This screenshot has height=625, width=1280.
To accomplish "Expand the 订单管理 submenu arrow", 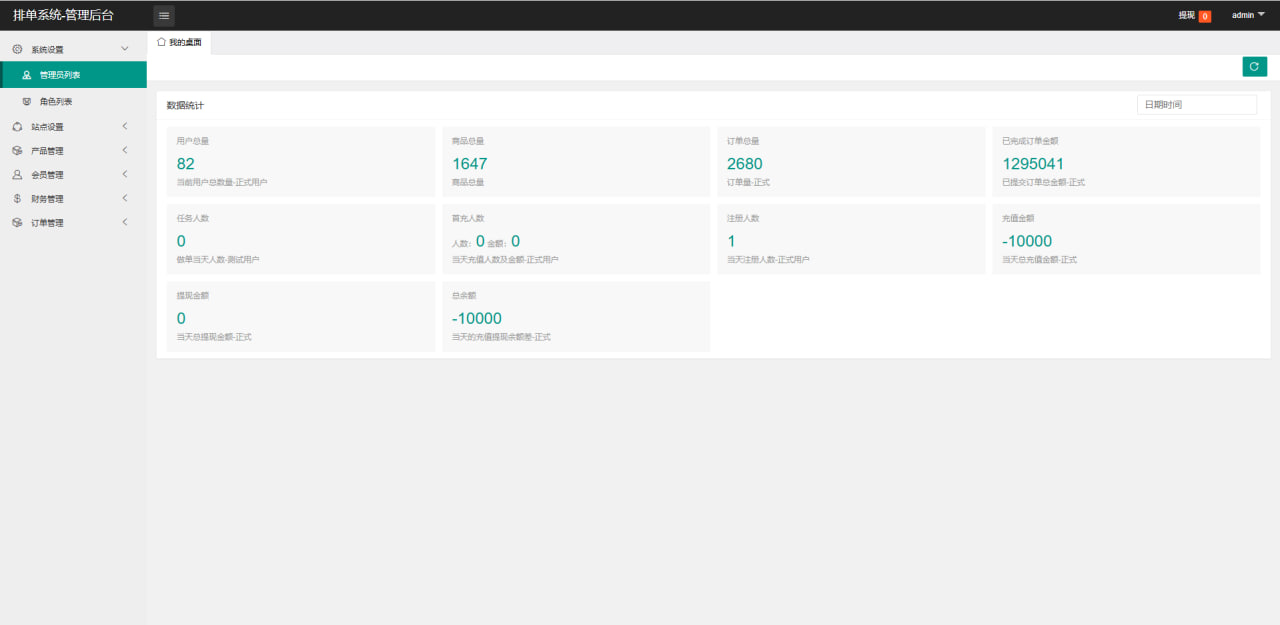I will click(124, 223).
